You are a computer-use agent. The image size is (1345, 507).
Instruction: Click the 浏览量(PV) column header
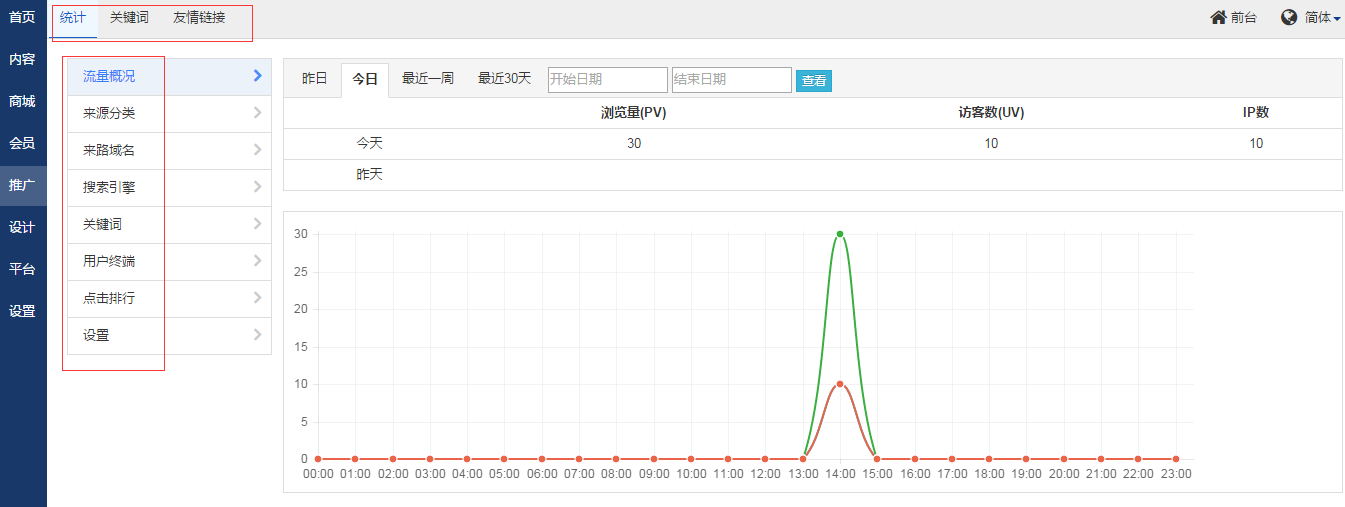[x=634, y=113]
